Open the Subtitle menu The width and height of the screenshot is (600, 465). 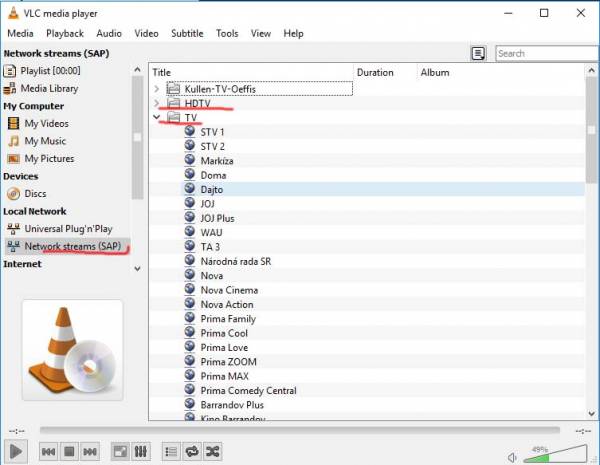187,33
